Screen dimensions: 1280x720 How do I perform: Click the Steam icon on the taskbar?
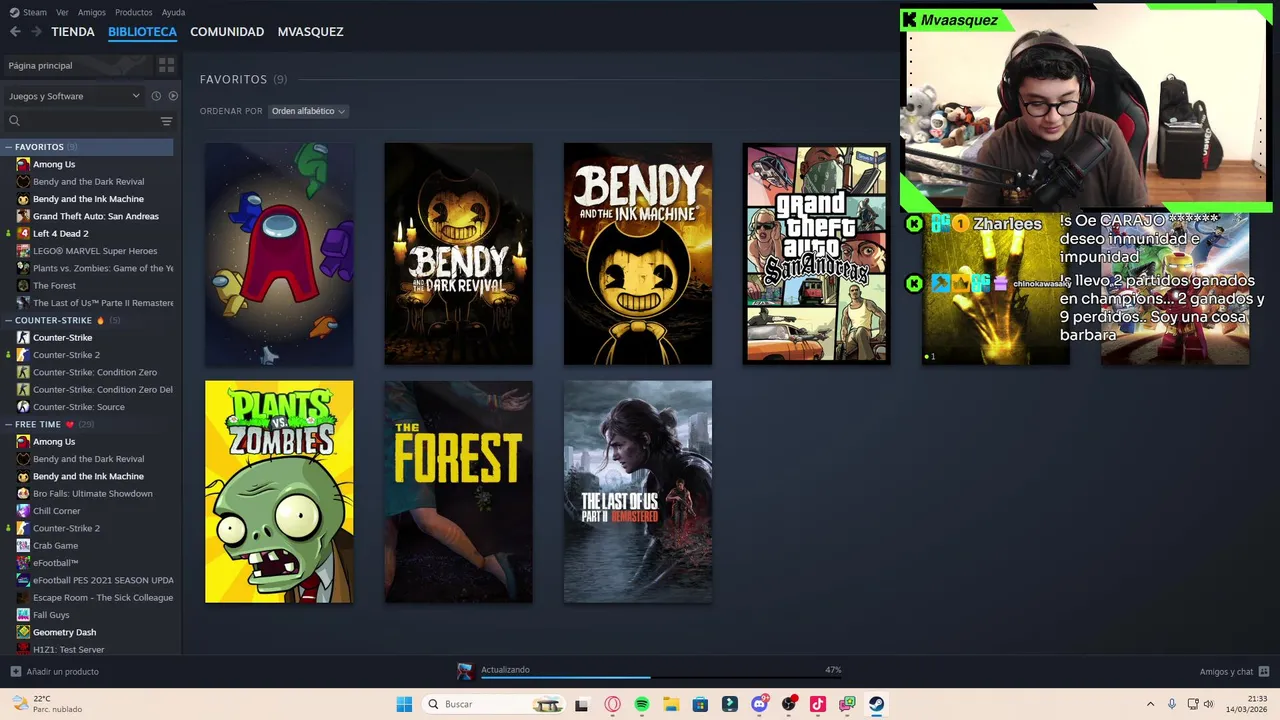876,704
